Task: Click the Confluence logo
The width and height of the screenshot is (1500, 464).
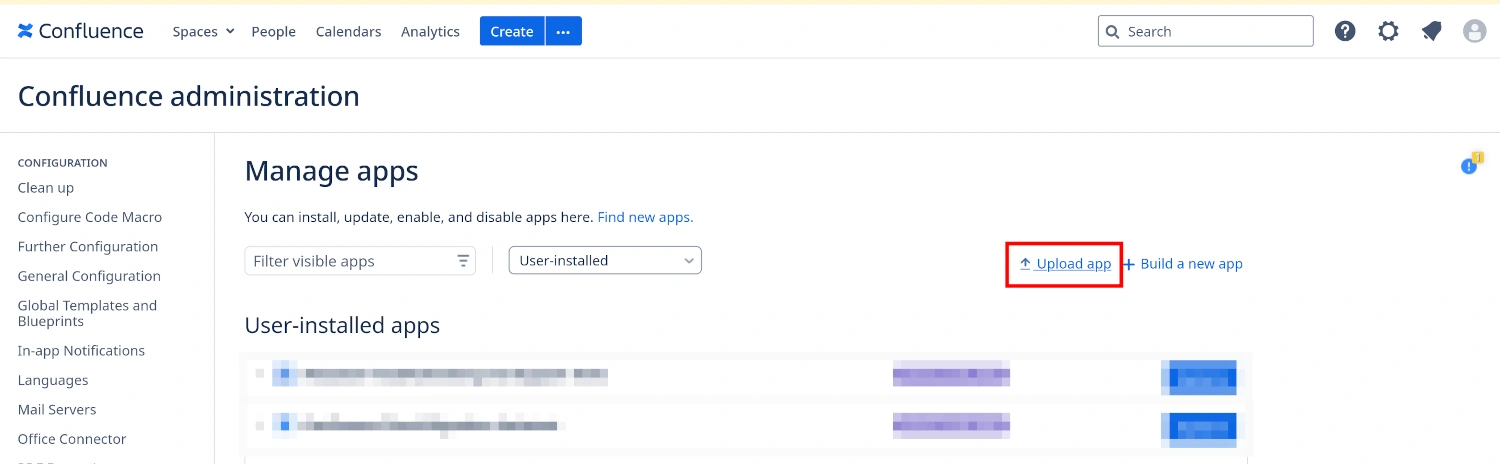Action: point(80,31)
